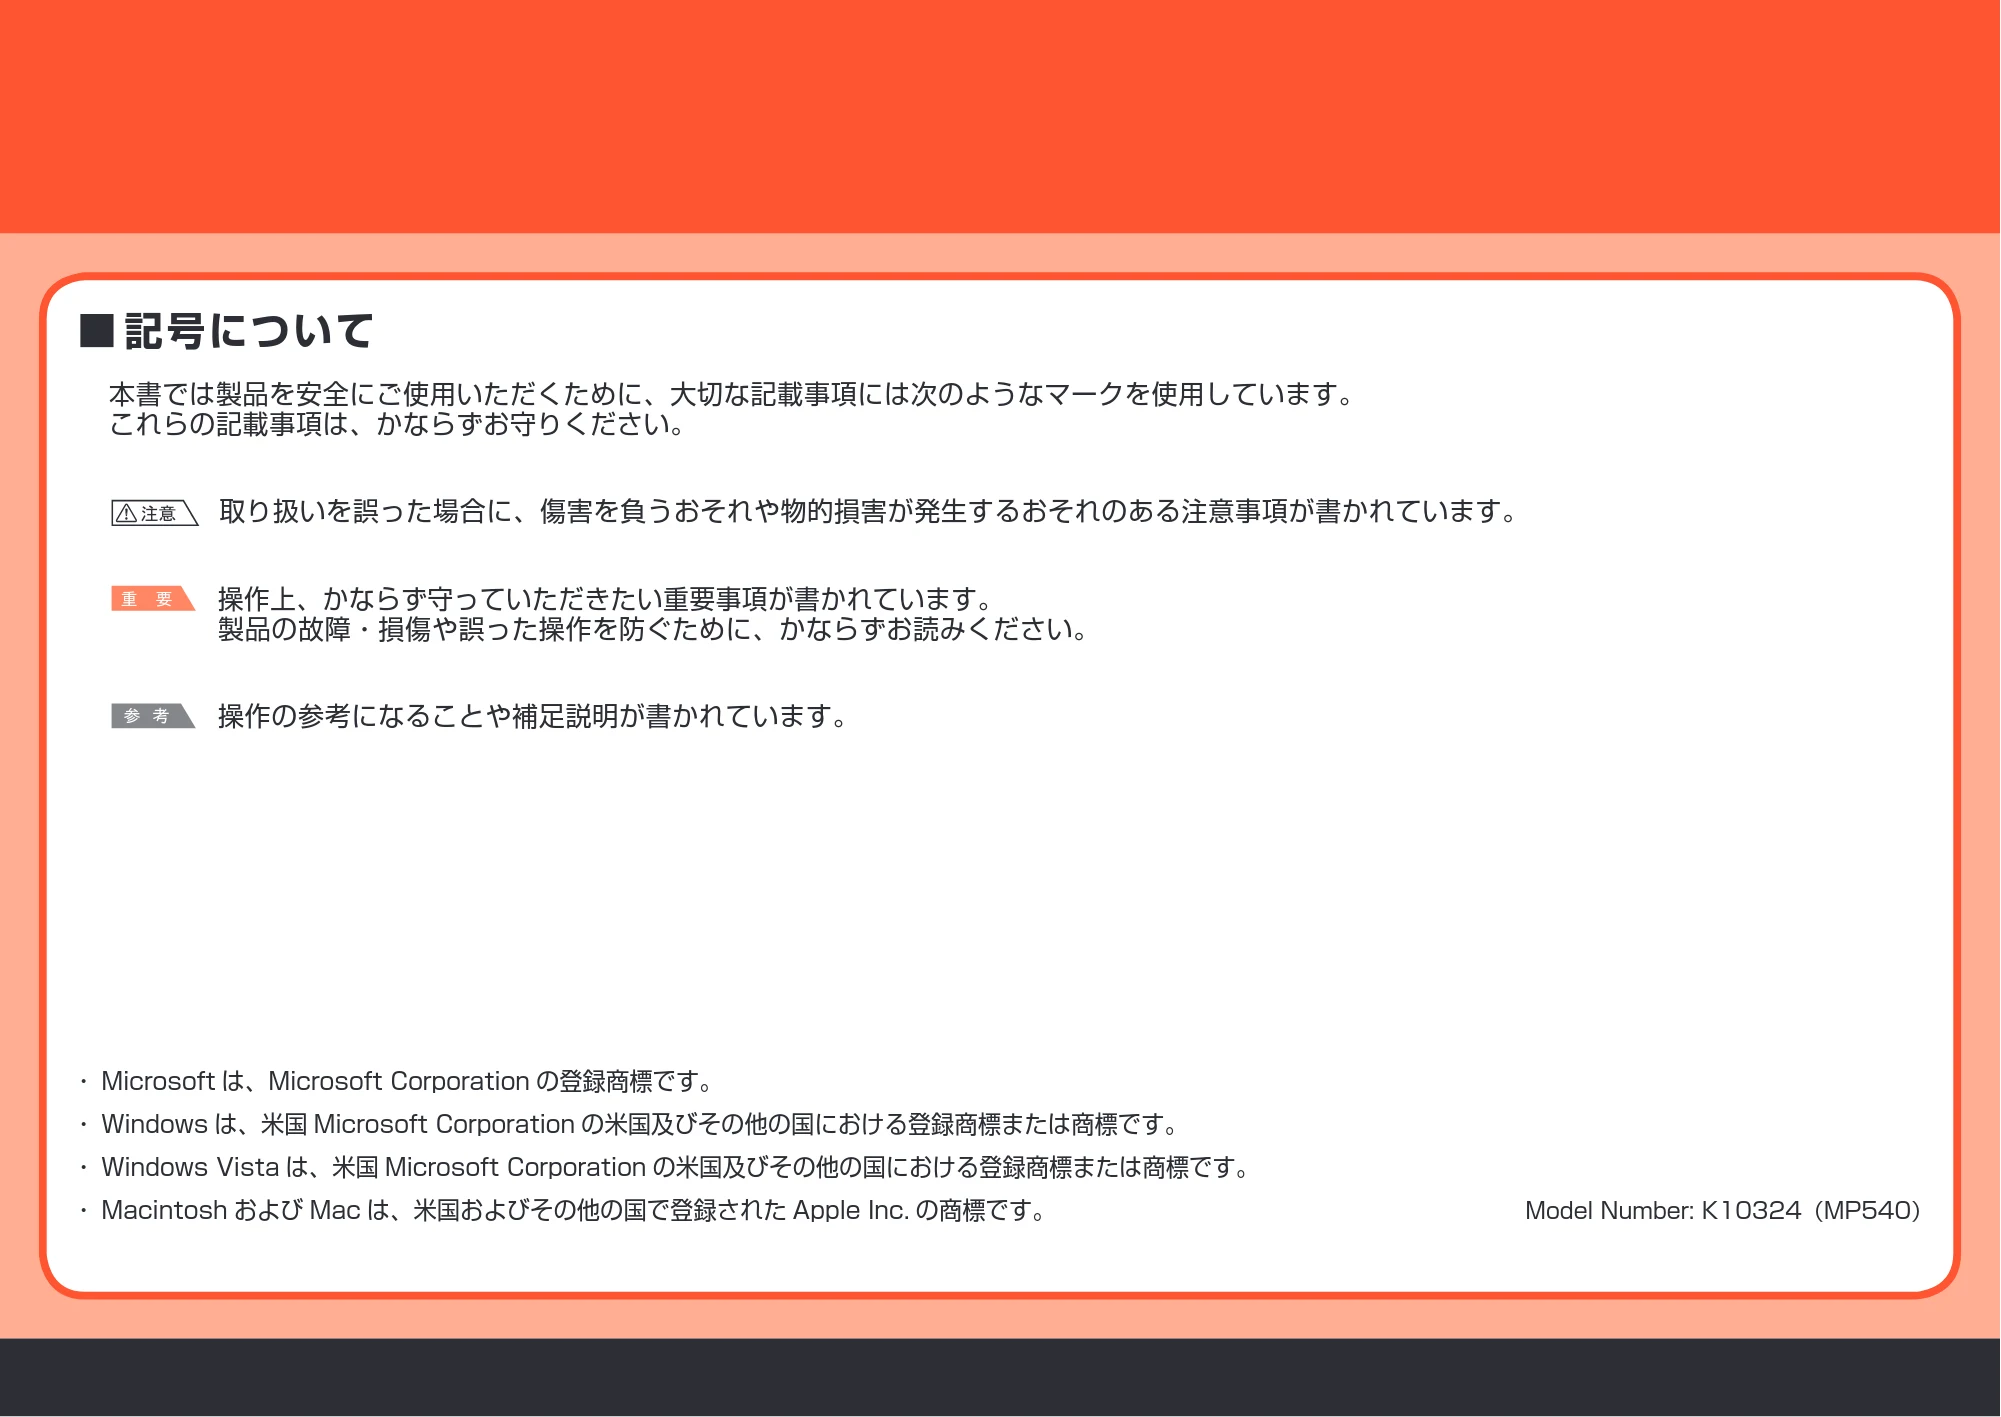
Task: Click the Windows Vista trademark line
Action: point(676,1167)
